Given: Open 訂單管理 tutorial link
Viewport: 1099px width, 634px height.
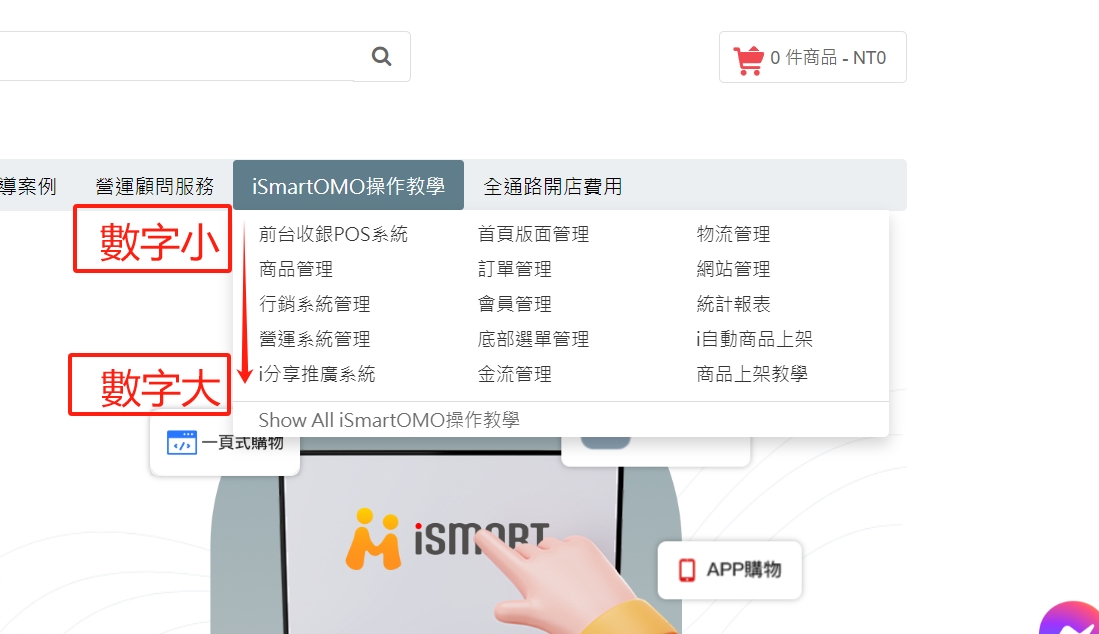Looking at the screenshot, I should [x=514, y=269].
